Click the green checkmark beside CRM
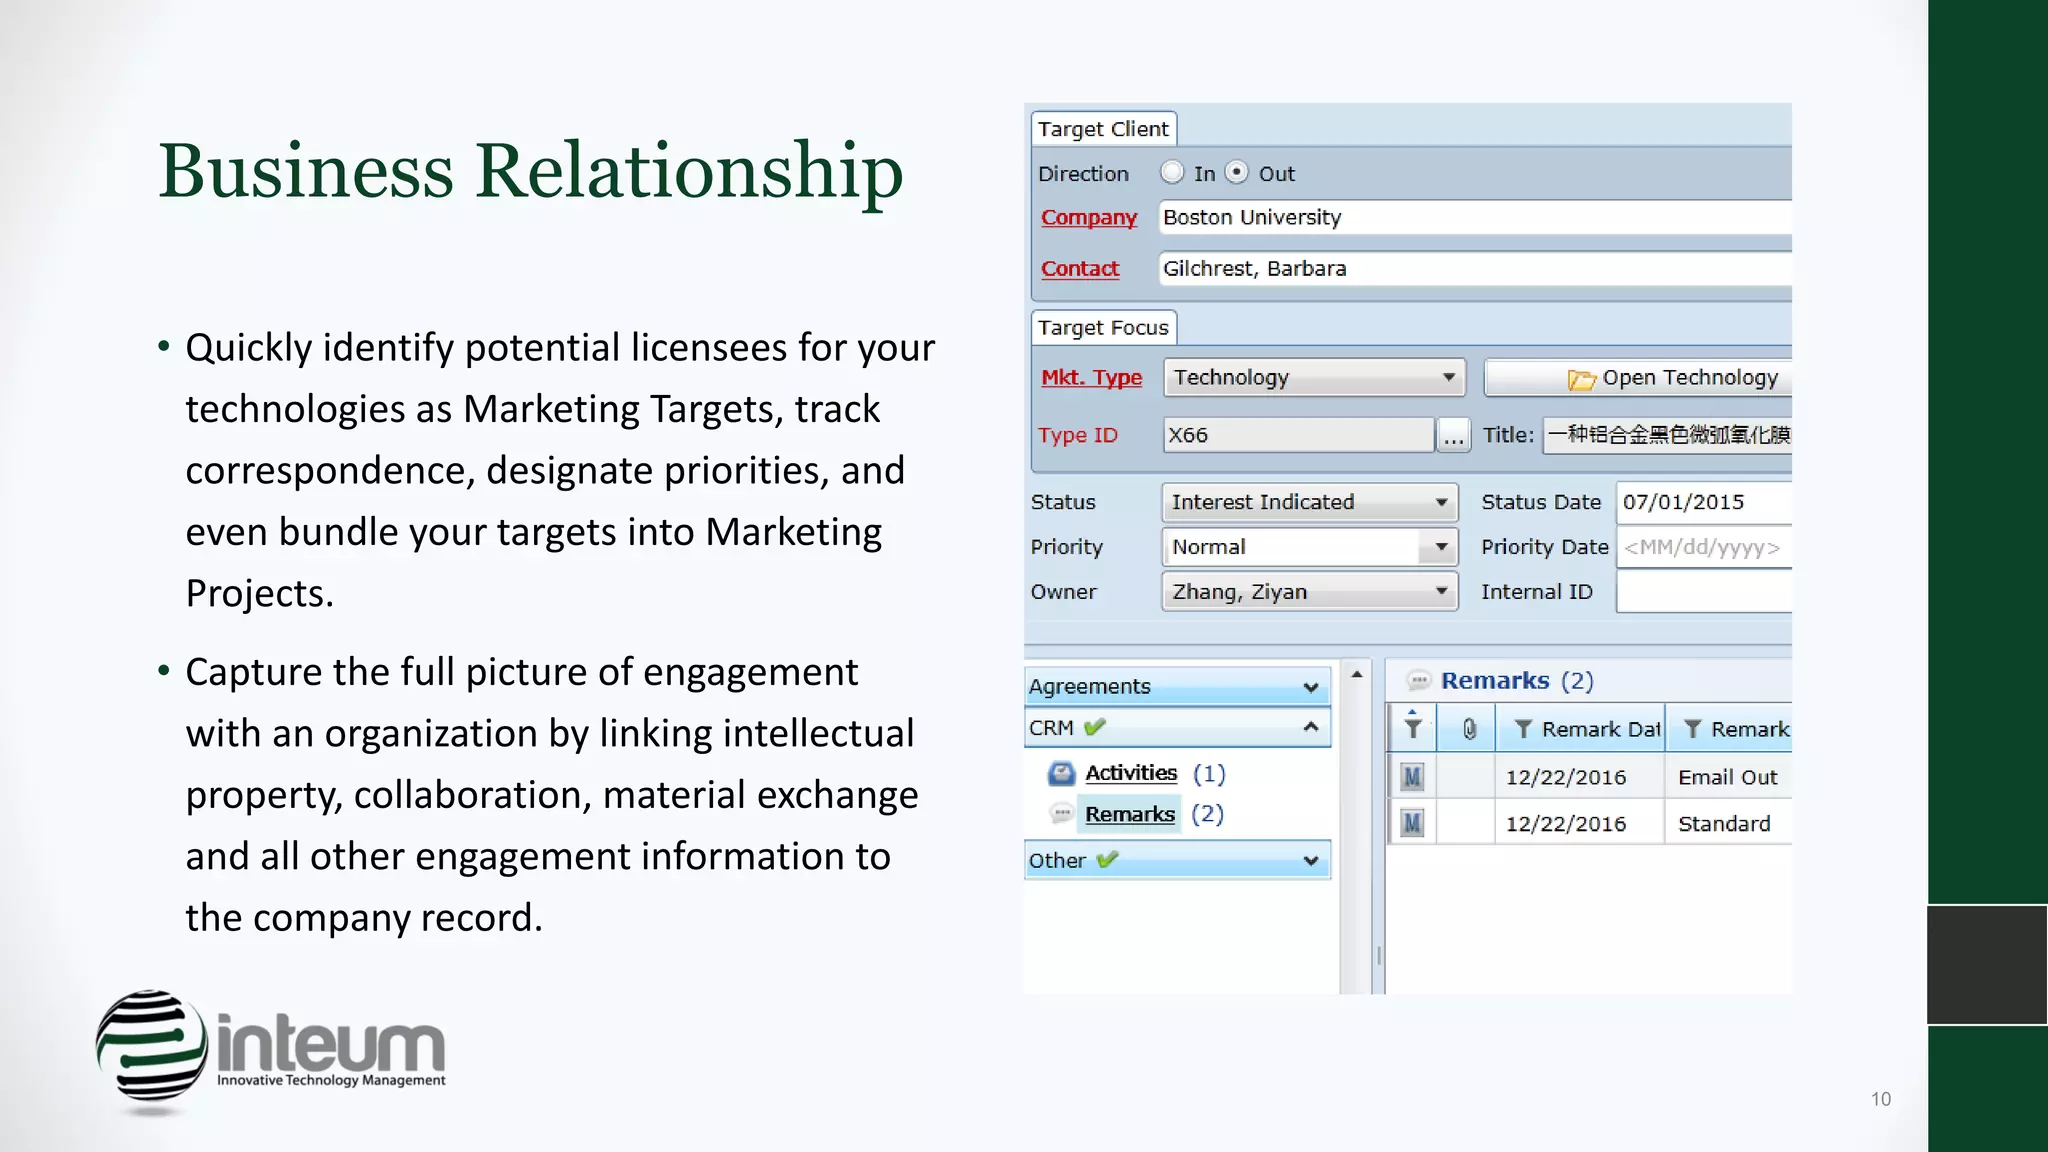 click(1095, 727)
